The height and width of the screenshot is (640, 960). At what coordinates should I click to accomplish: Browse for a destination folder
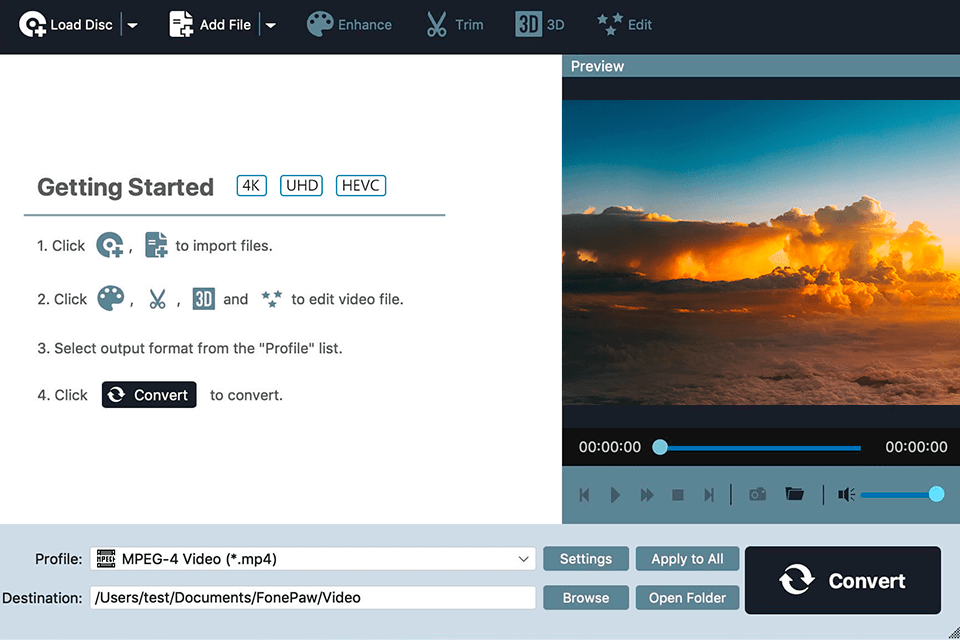tap(585, 597)
